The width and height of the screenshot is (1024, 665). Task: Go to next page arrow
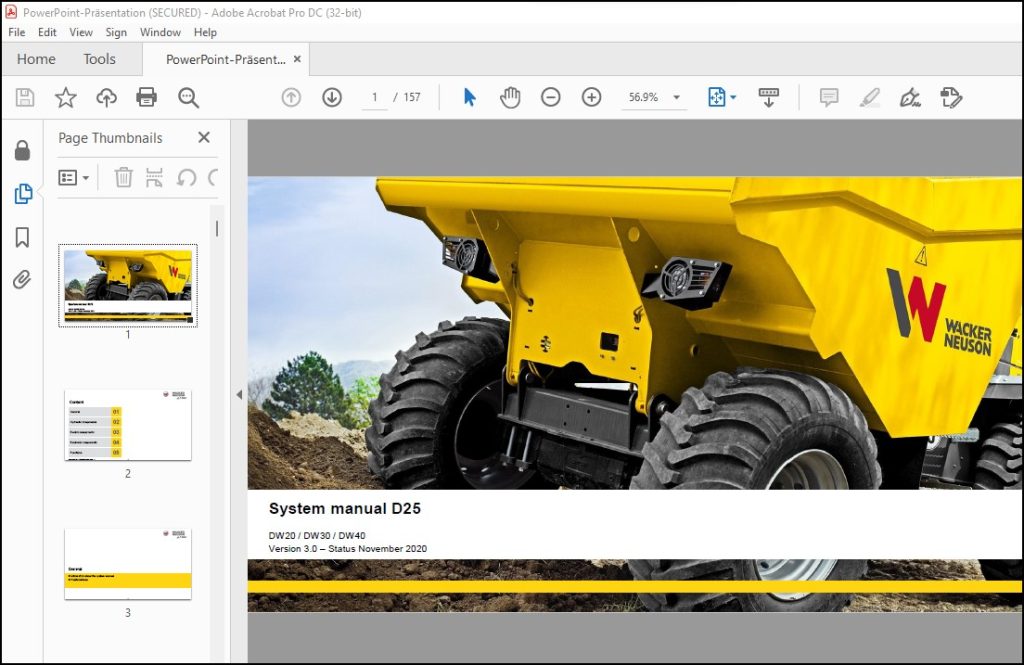(332, 97)
